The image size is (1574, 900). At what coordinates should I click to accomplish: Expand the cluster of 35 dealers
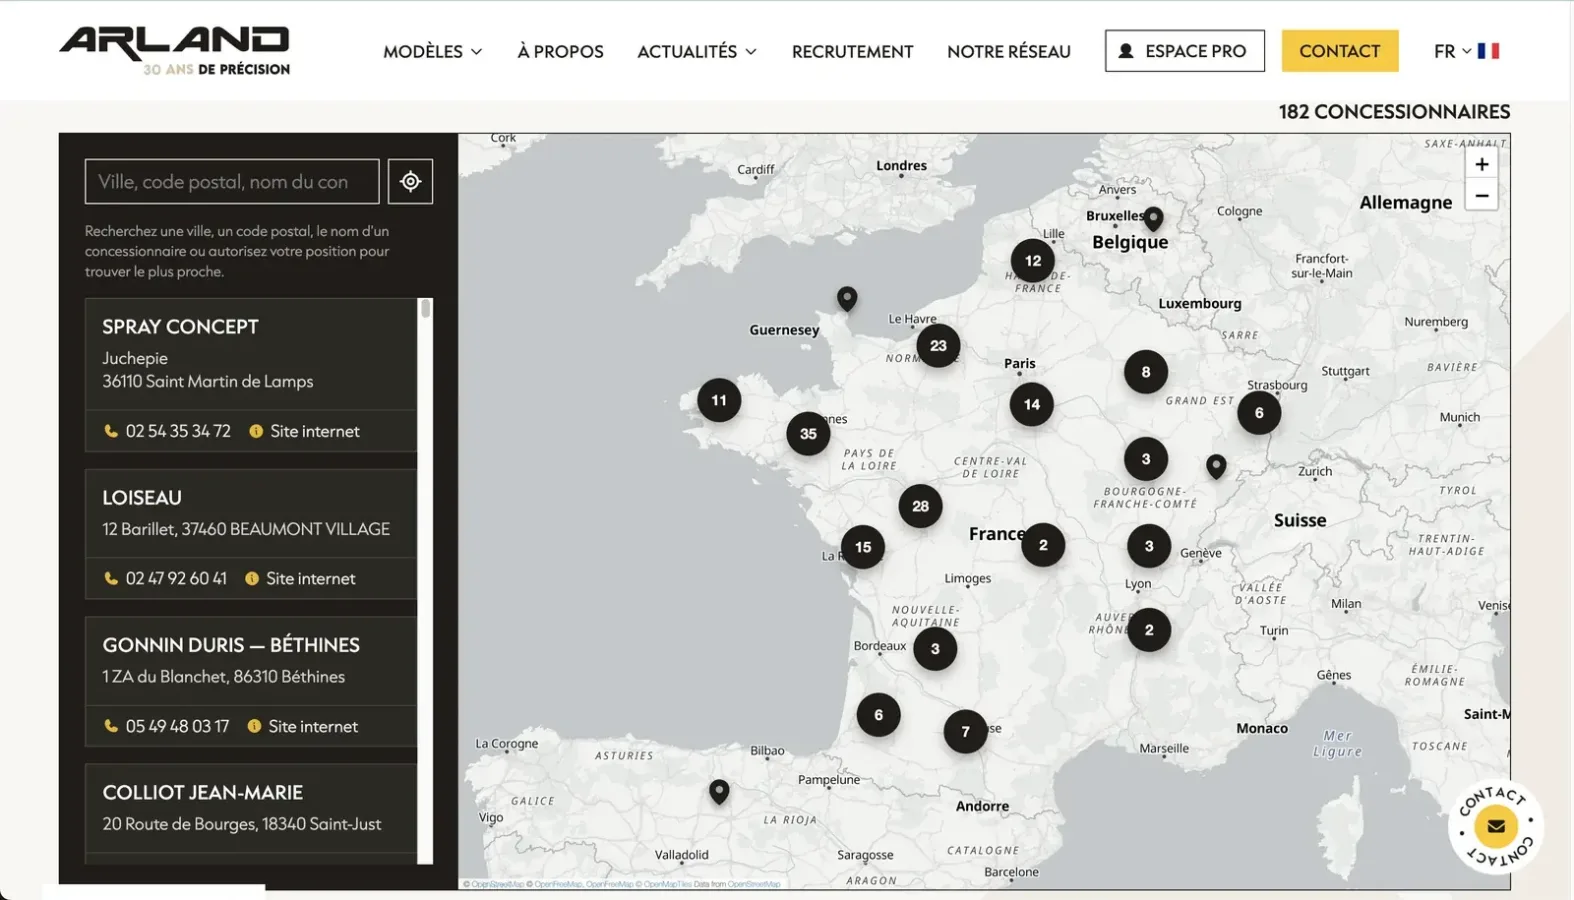[x=808, y=434]
